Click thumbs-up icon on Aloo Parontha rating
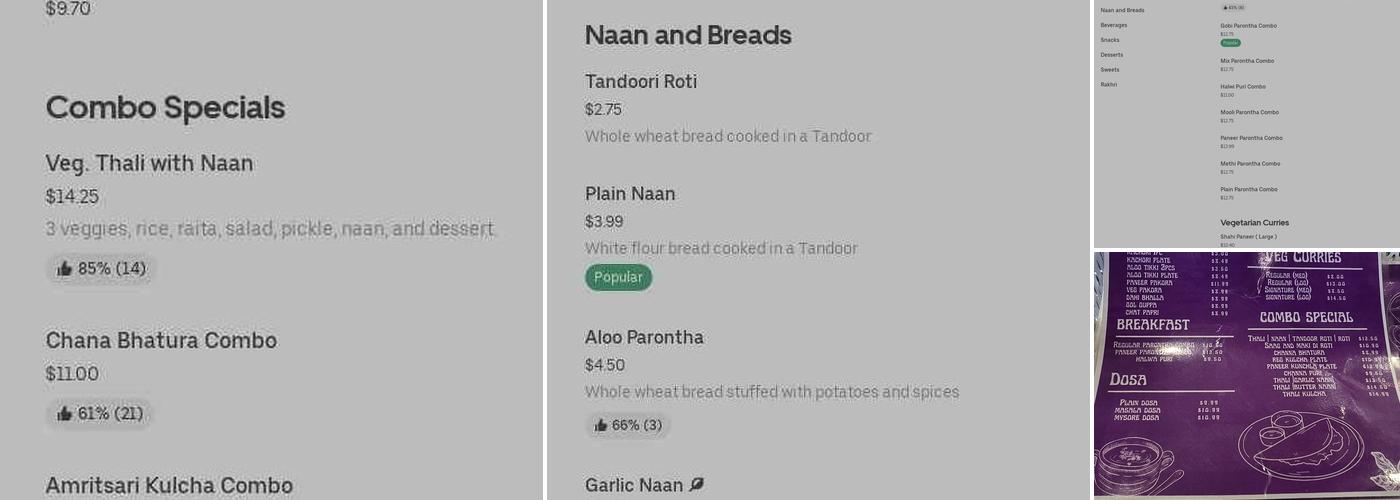This screenshot has height=500, width=1400. [600, 426]
